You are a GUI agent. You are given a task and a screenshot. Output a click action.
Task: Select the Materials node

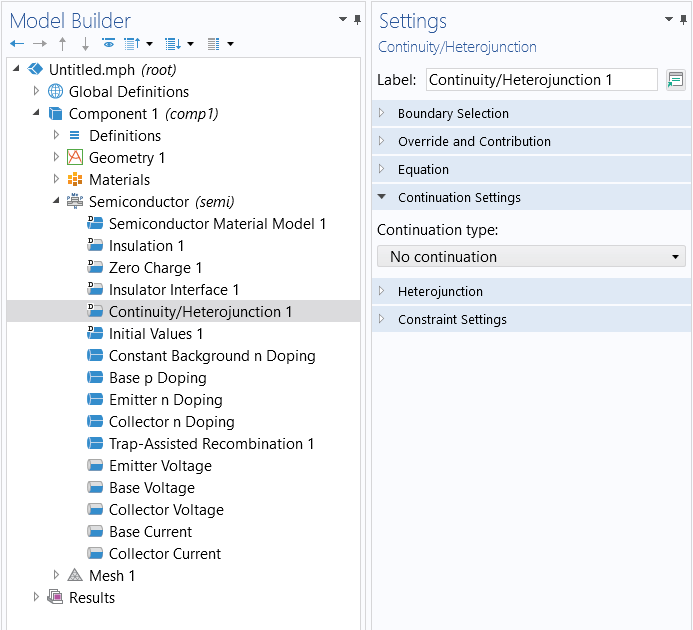[x=119, y=180]
